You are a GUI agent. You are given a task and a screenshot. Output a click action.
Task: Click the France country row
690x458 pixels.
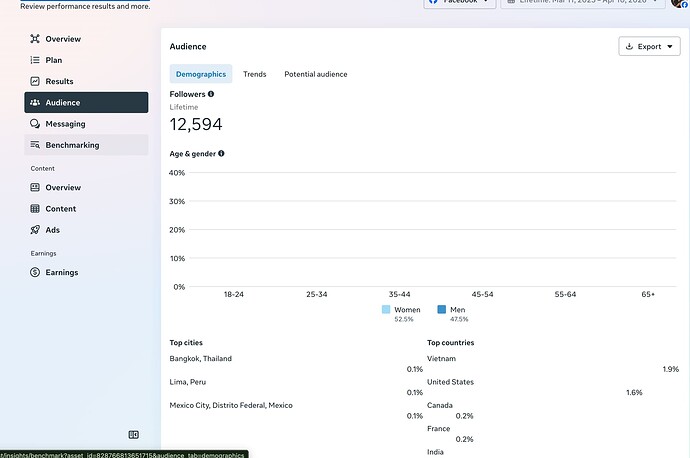click(x=553, y=434)
